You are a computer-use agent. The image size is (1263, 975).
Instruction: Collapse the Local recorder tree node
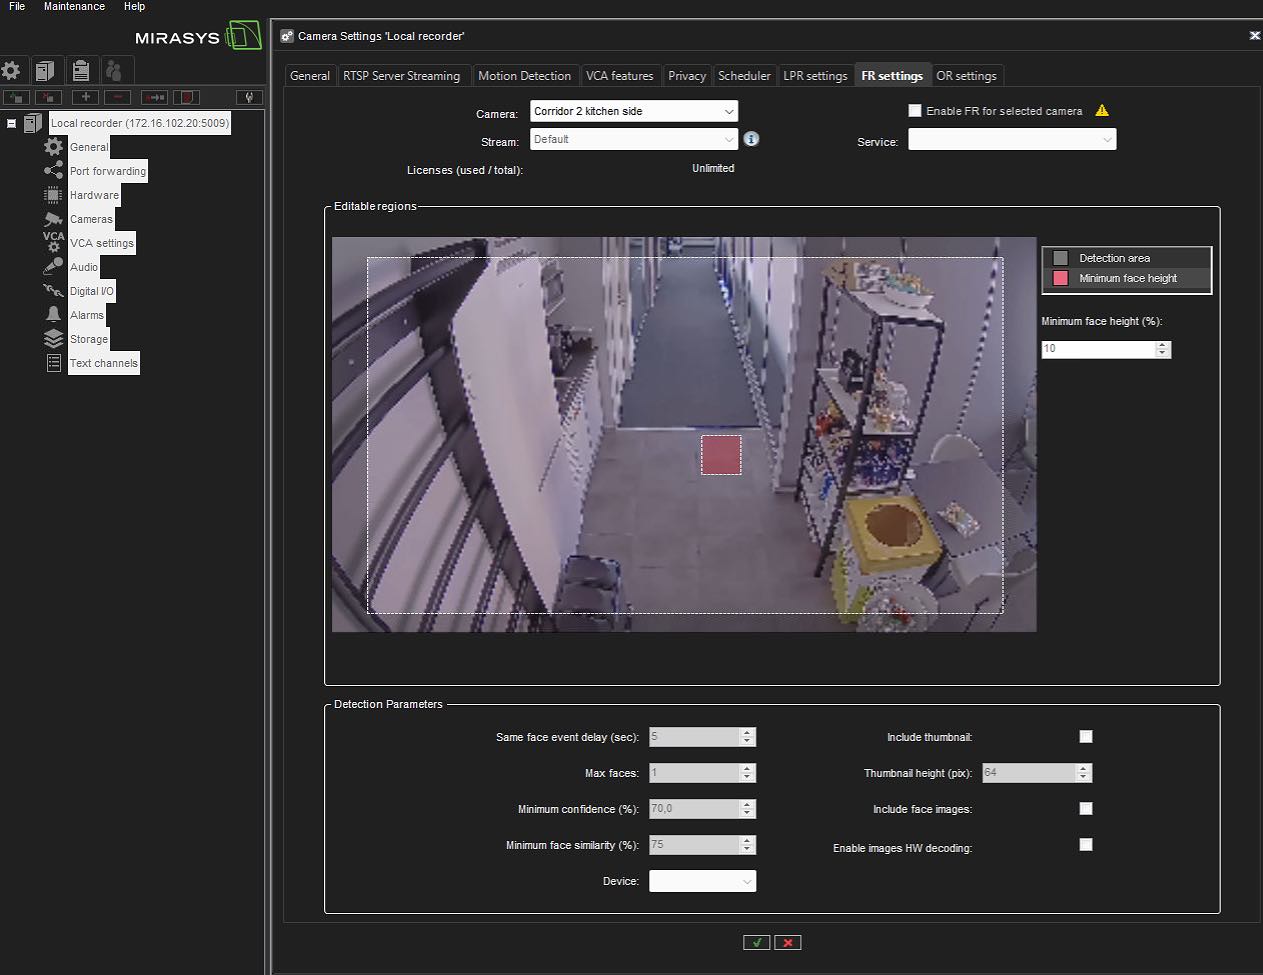coord(12,124)
